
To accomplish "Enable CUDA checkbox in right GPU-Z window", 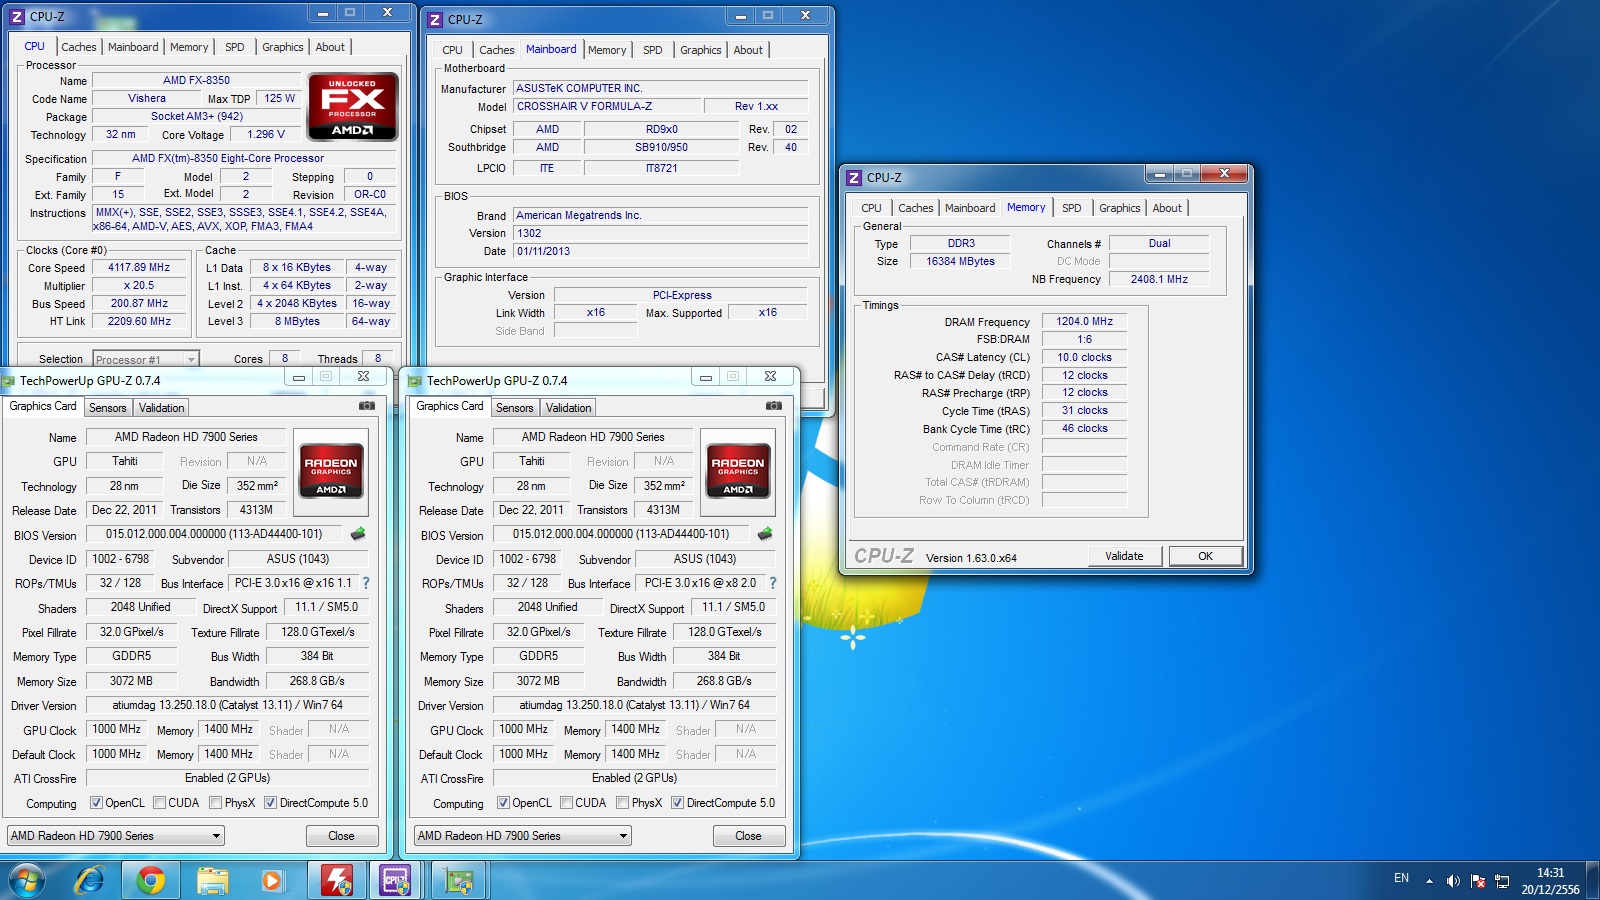I will coord(567,803).
